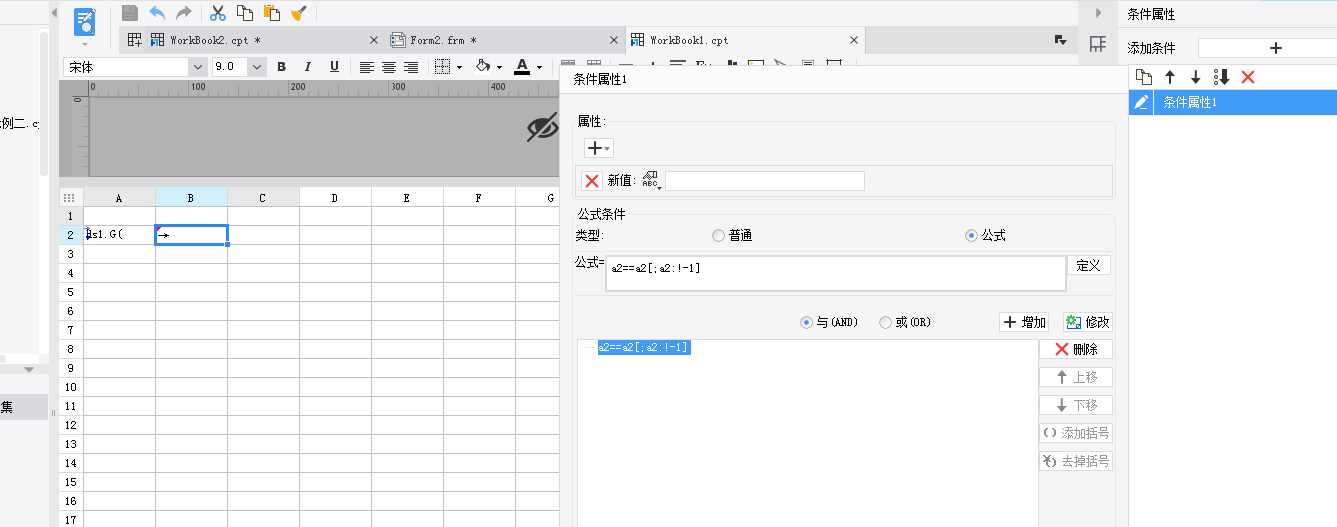The image size is (1337, 527).
Task: Toggle Bold formatting
Action: click(x=281, y=67)
